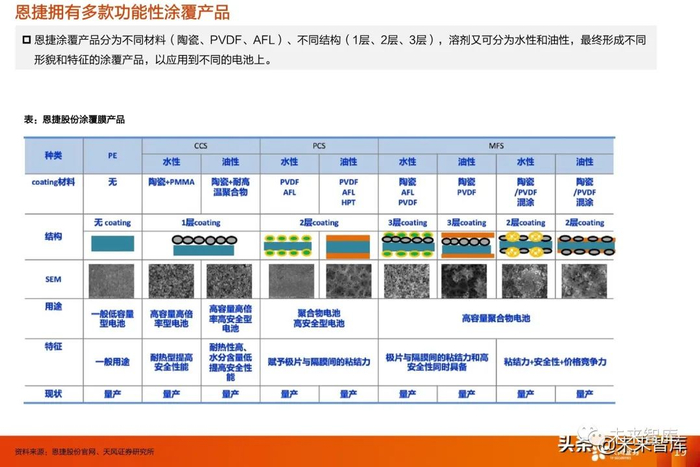Select the table caption 表：恩捷股份涂覆膜产品
Screen dimensions: 700x467
[74, 119]
